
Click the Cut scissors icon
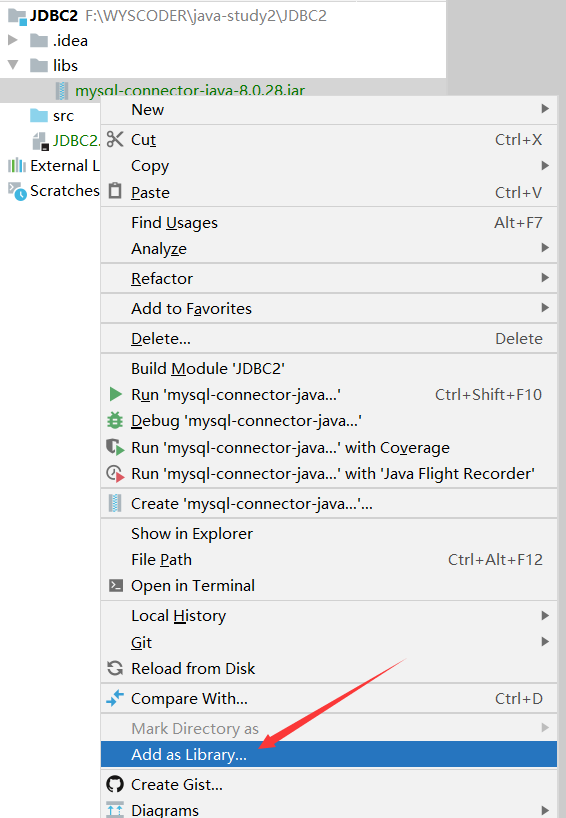115,139
